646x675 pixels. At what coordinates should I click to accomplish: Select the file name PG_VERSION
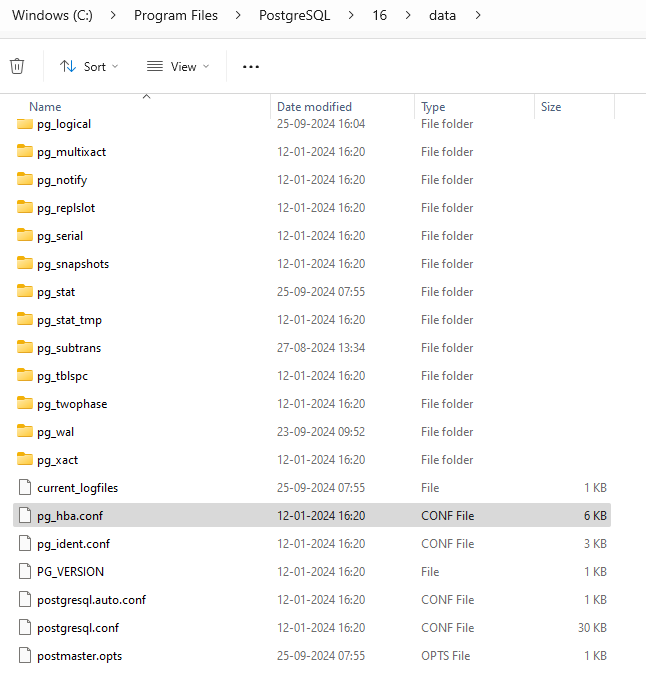click(x=70, y=572)
